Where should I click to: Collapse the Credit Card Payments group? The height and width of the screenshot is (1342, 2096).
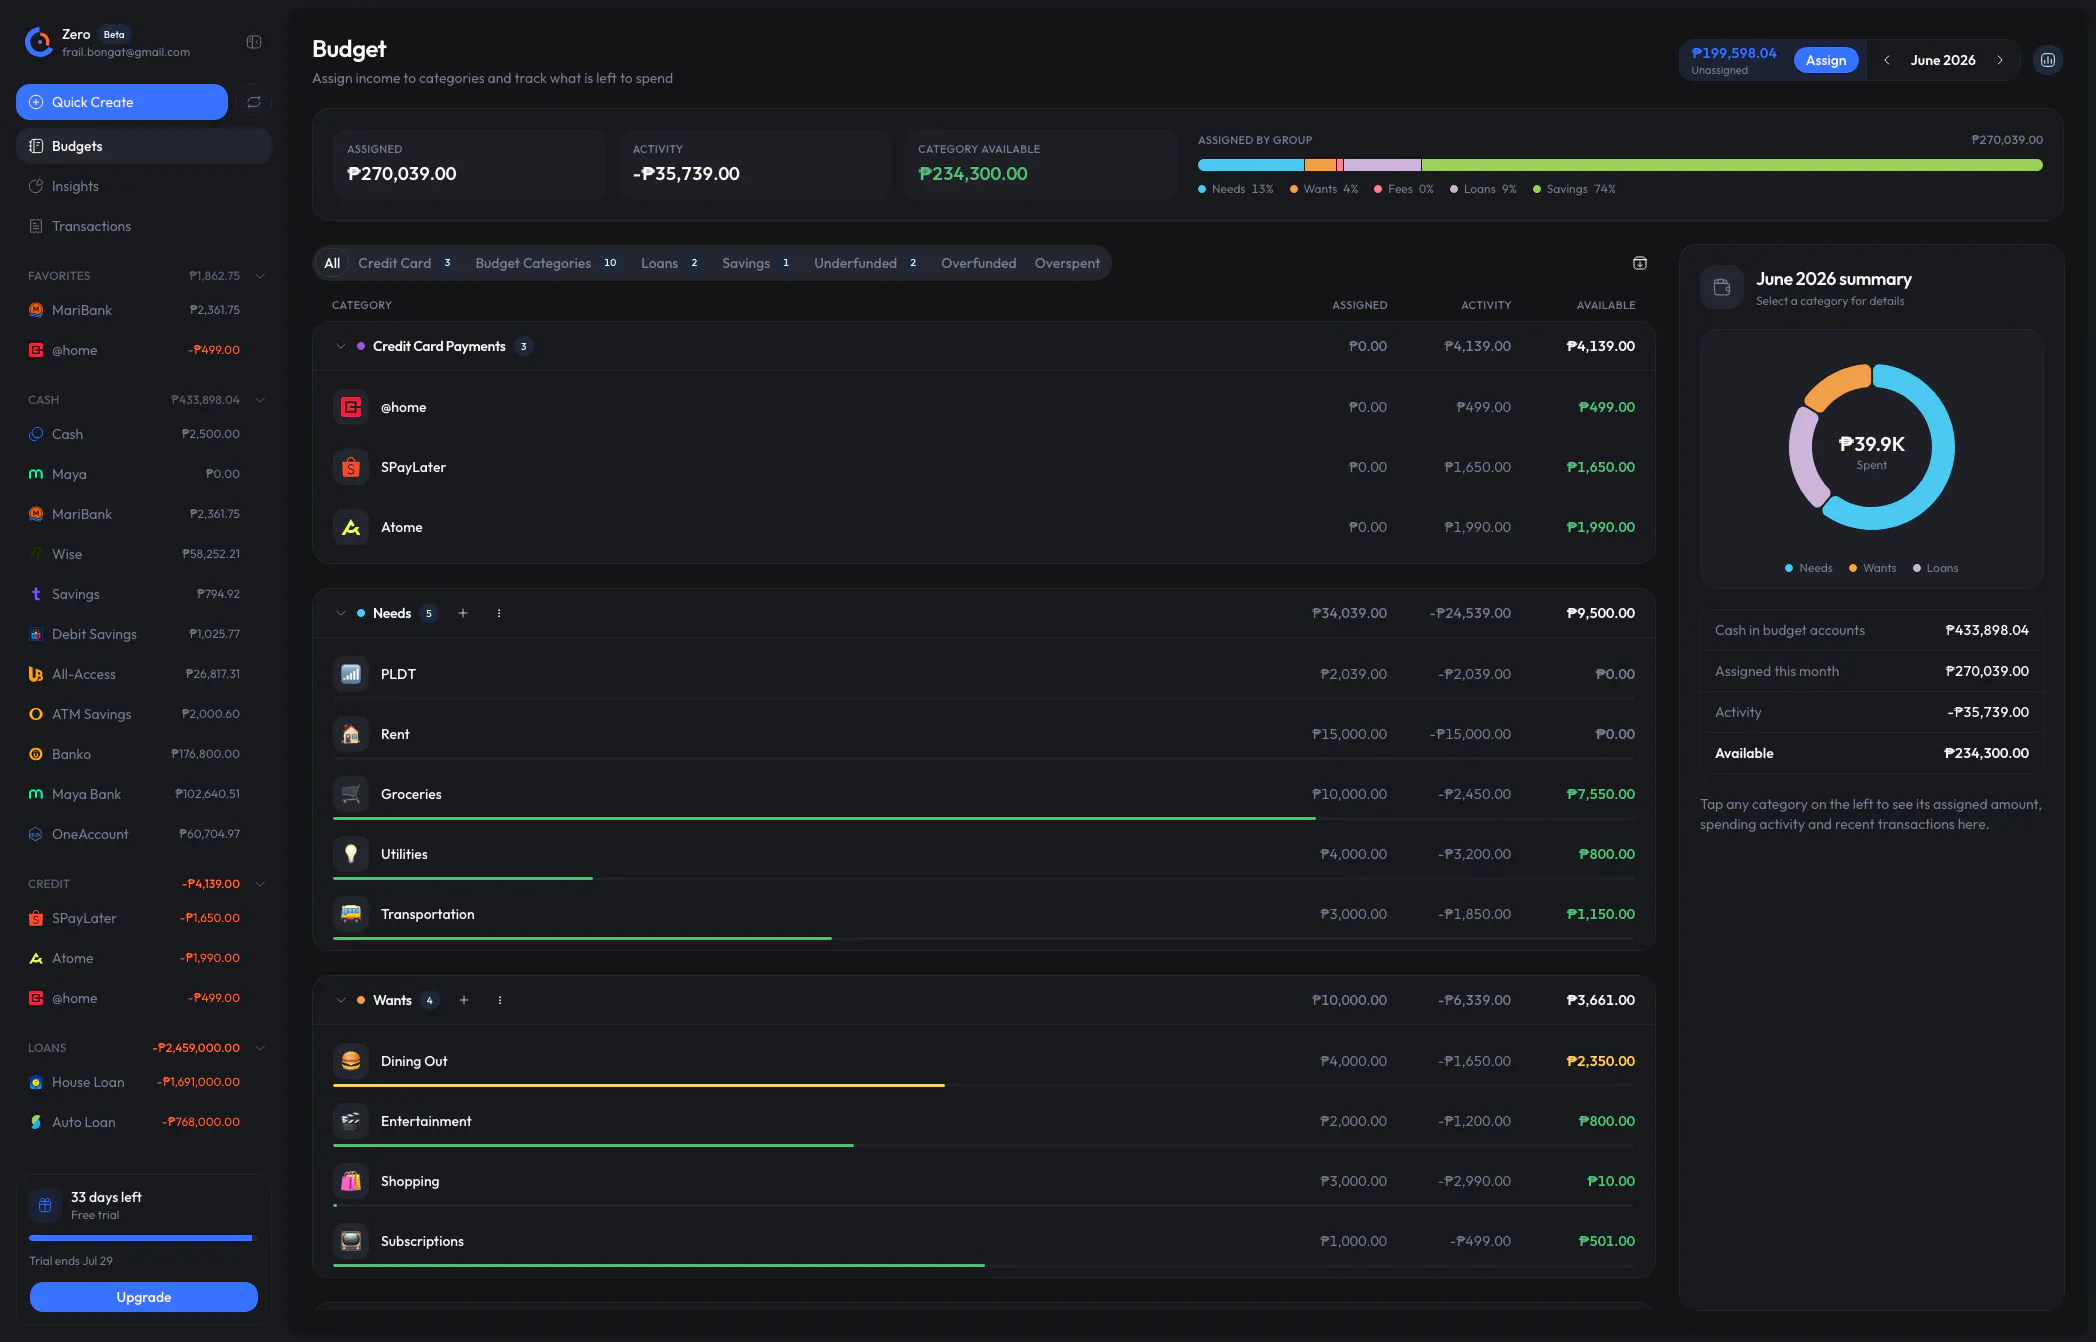[341, 346]
